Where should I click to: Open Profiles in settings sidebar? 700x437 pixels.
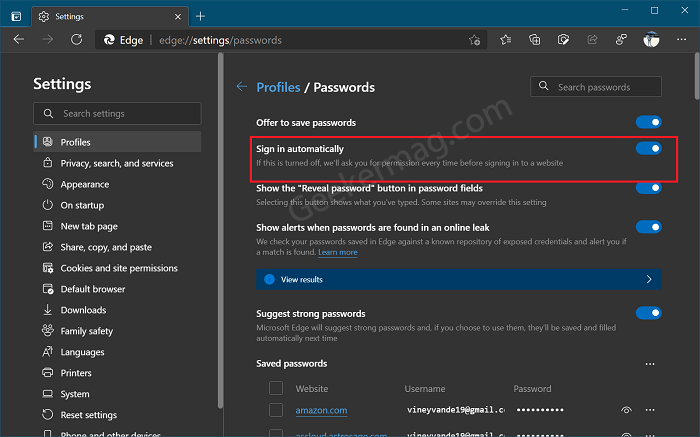point(117,142)
